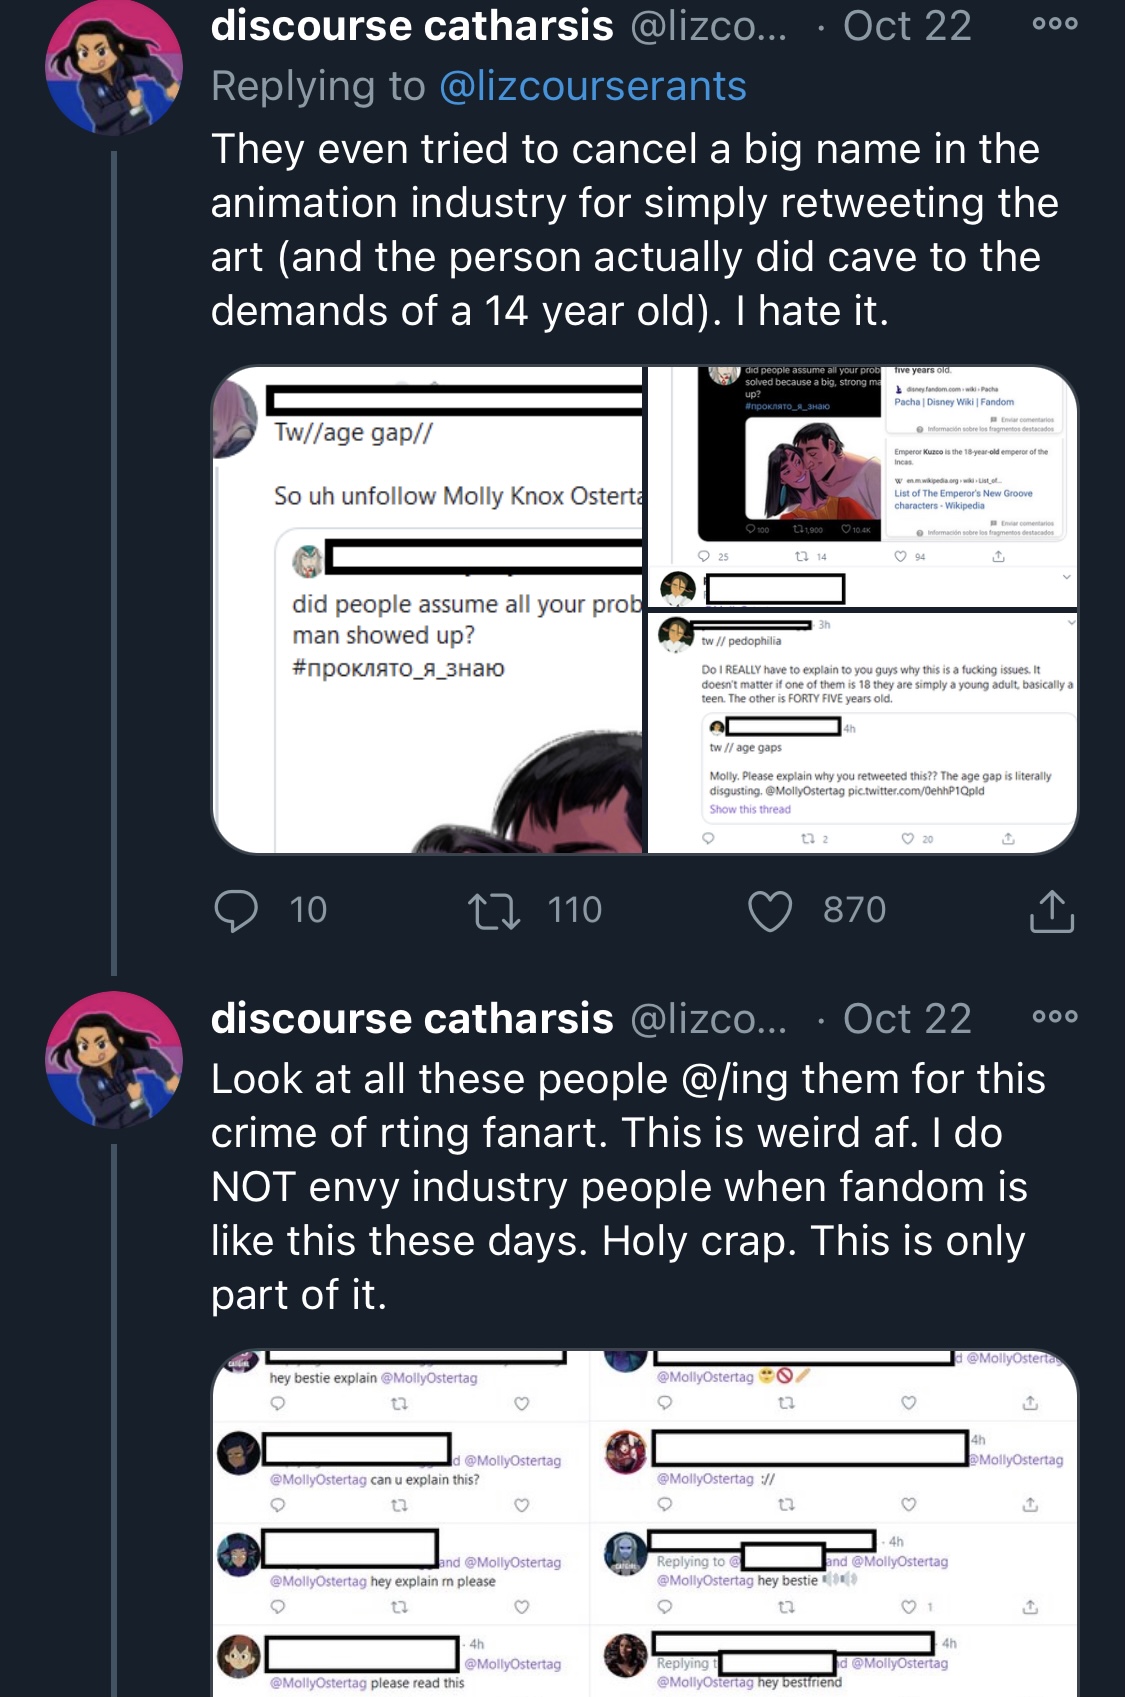This screenshot has height=1697, width=1125.
Task: Open the first tweet's body text
Action: point(634,230)
